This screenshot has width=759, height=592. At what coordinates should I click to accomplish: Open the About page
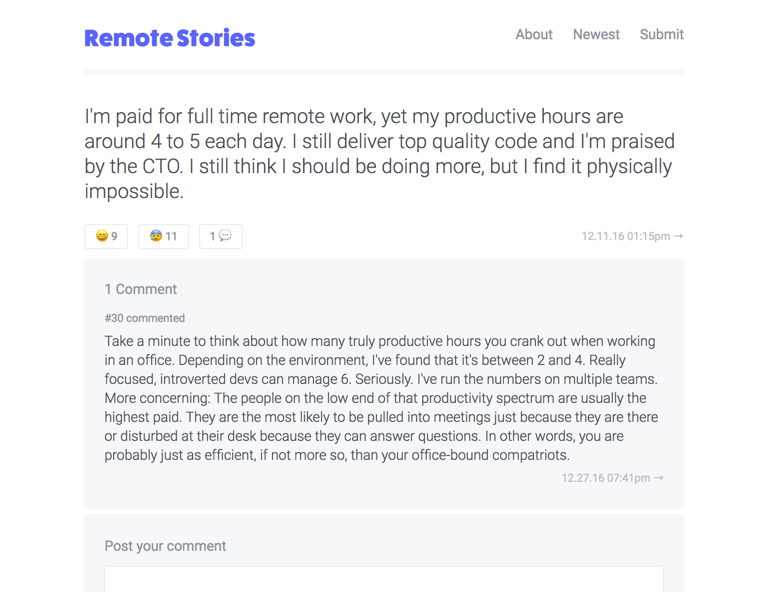tap(533, 34)
